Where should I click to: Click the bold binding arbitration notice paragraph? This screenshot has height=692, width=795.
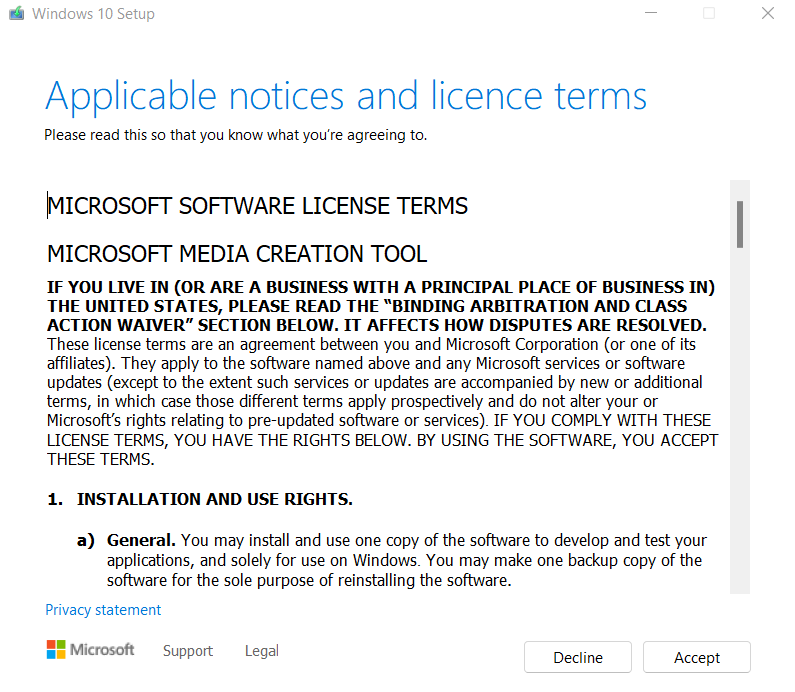[380, 307]
